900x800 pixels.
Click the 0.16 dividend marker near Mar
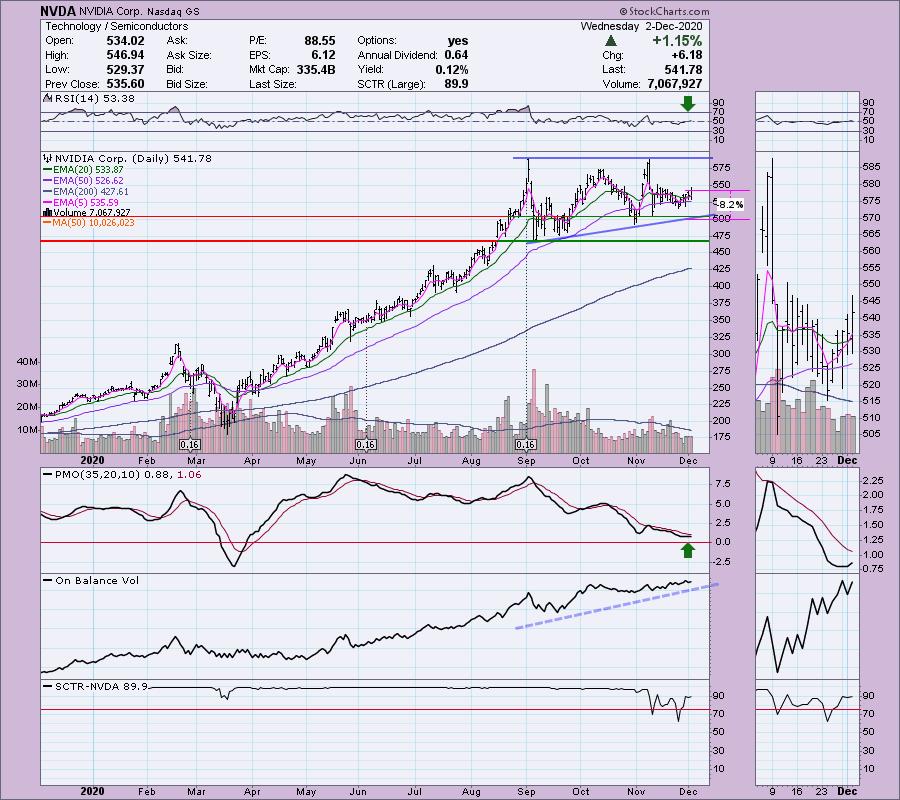189,445
